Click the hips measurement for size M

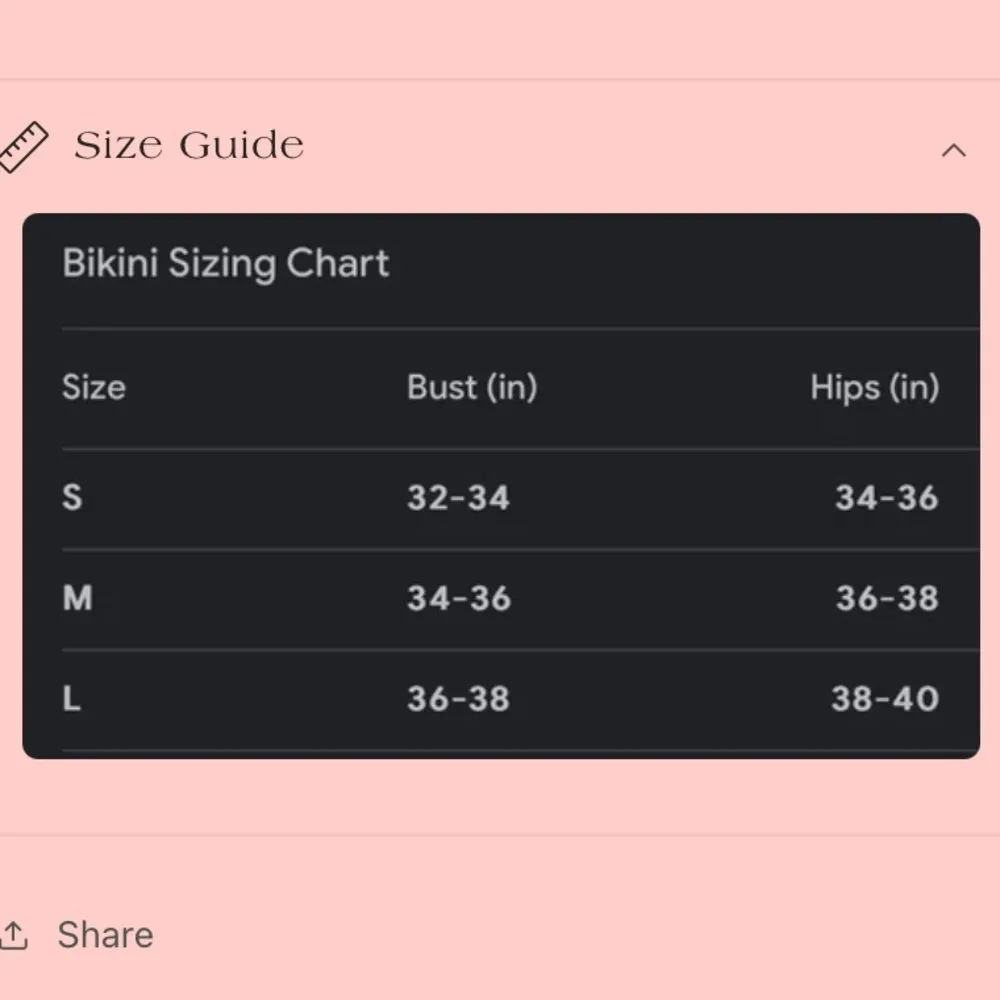886,598
